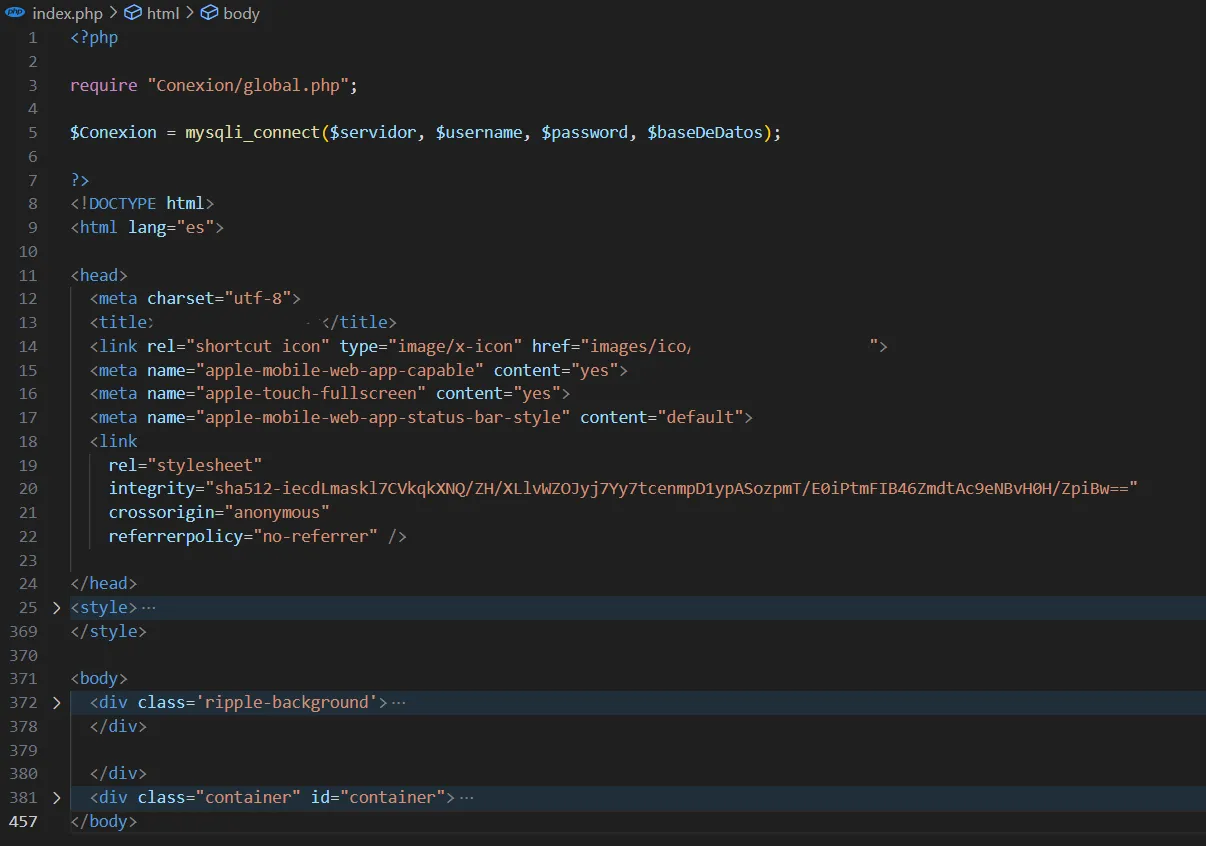Click the closing </style> tag
The height and width of the screenshot is (846, 1206).
[x=108, y=631]
